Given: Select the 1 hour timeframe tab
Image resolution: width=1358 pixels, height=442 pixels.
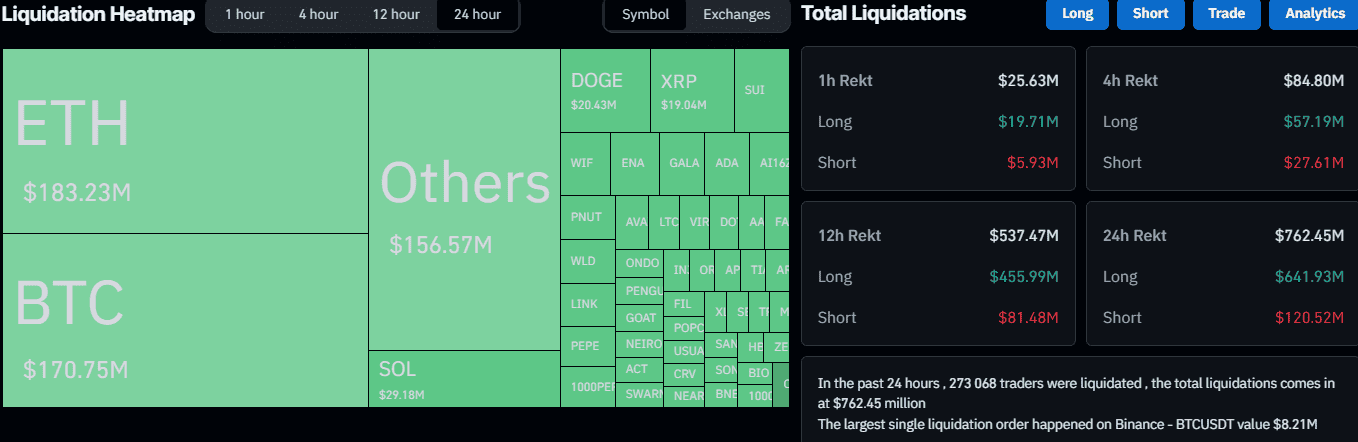Looking at the screenshot, I should pyautogui.click(x=244, y=15).
